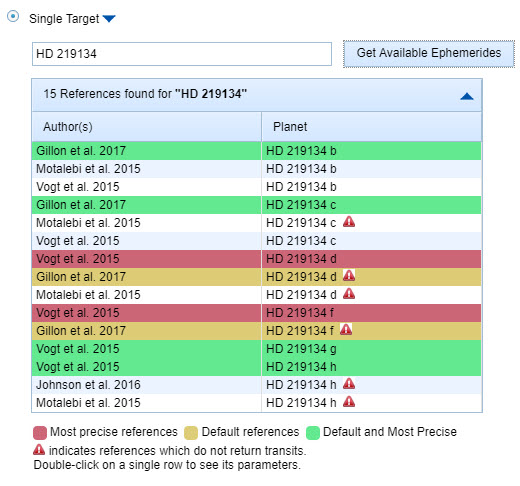Viewport: 520px width, 486px height.
Task: Click the red Most precise references swatch
Action: coord(40,433)
